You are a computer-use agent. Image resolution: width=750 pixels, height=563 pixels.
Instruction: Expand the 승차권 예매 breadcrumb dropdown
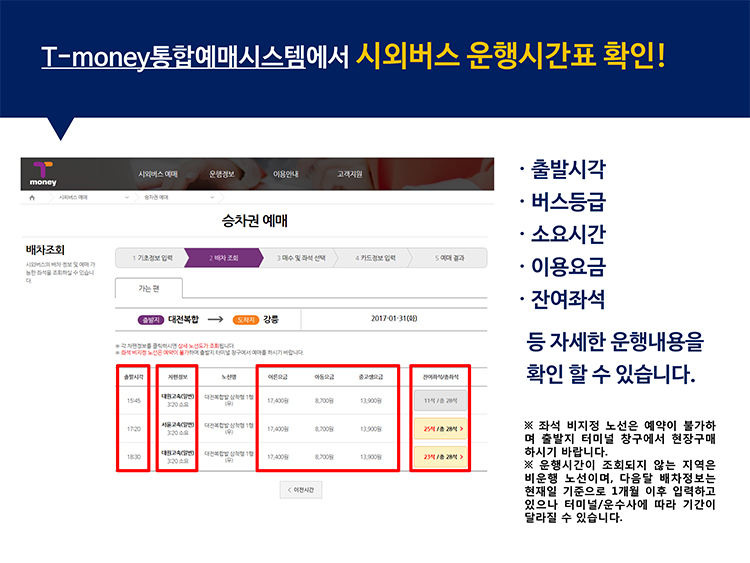click(212, 198)
